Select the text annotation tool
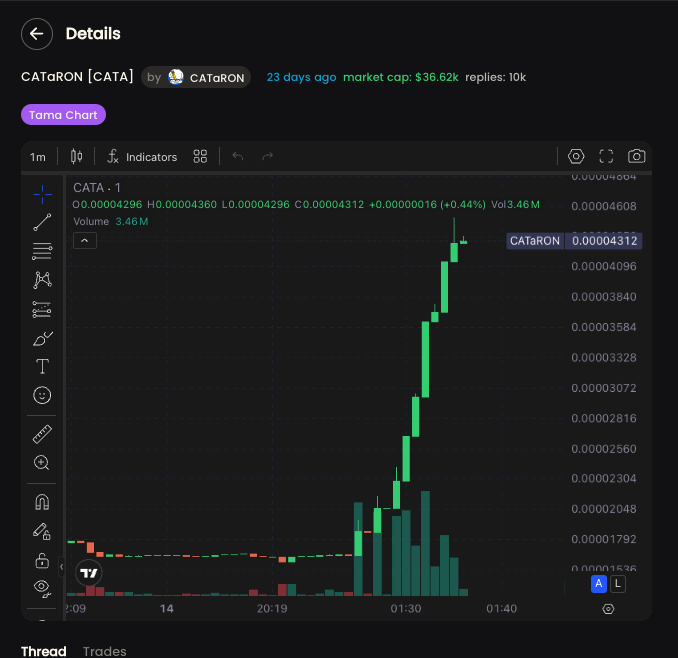Viewport: 678px width, 658px height. [42, 367]
